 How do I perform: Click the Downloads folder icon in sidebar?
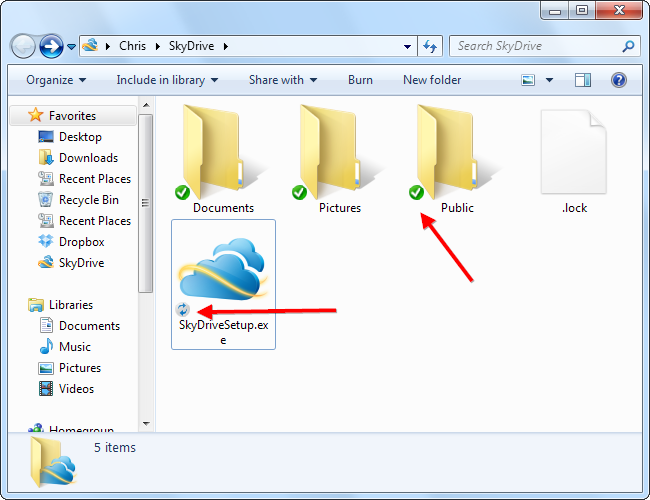(46, 158)
